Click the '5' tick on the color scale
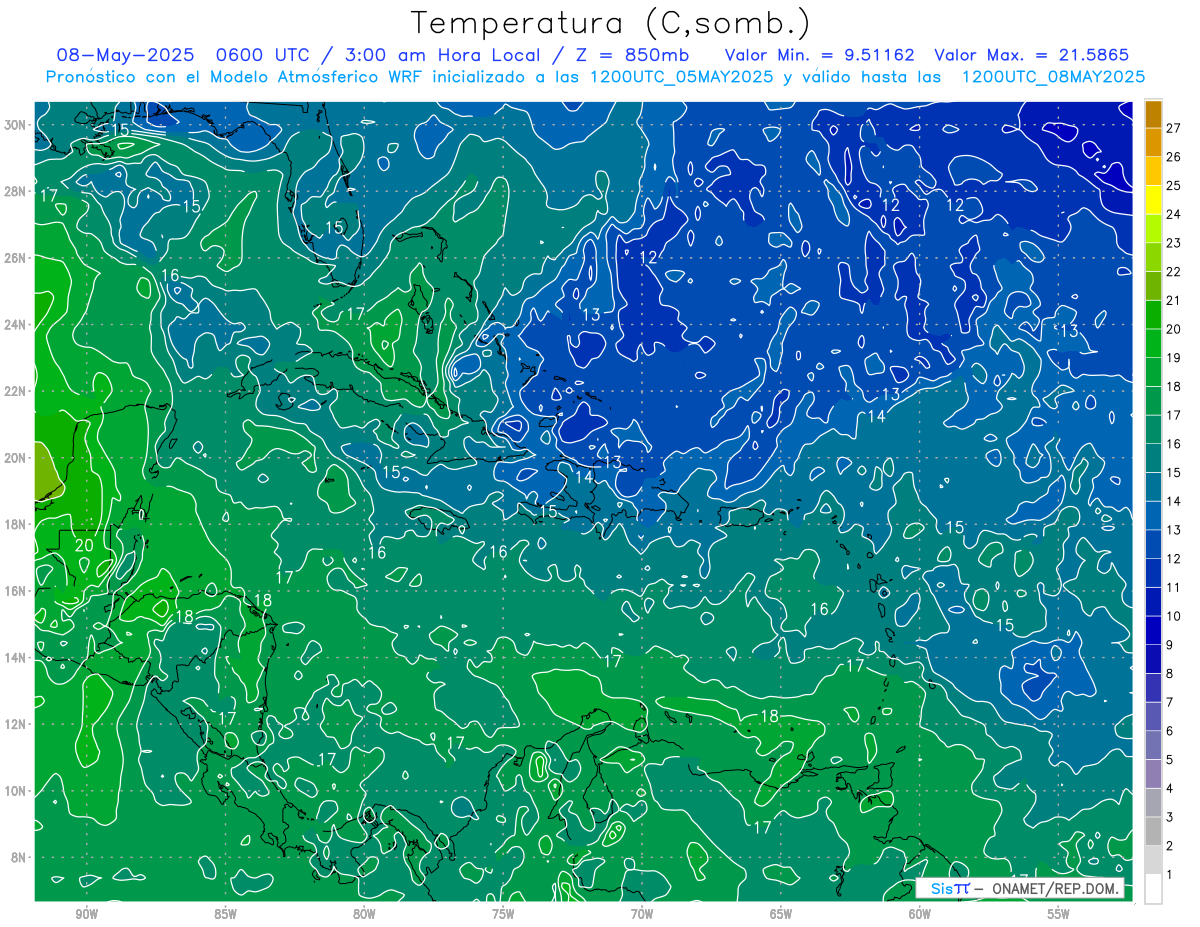This screenshot has width=1200, height=927. (x=1170, y=761)
